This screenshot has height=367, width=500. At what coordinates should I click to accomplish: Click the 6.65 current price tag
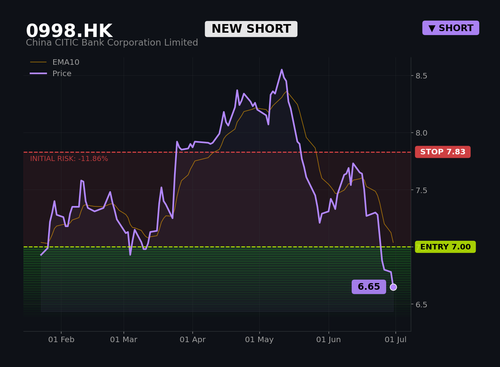369,287
